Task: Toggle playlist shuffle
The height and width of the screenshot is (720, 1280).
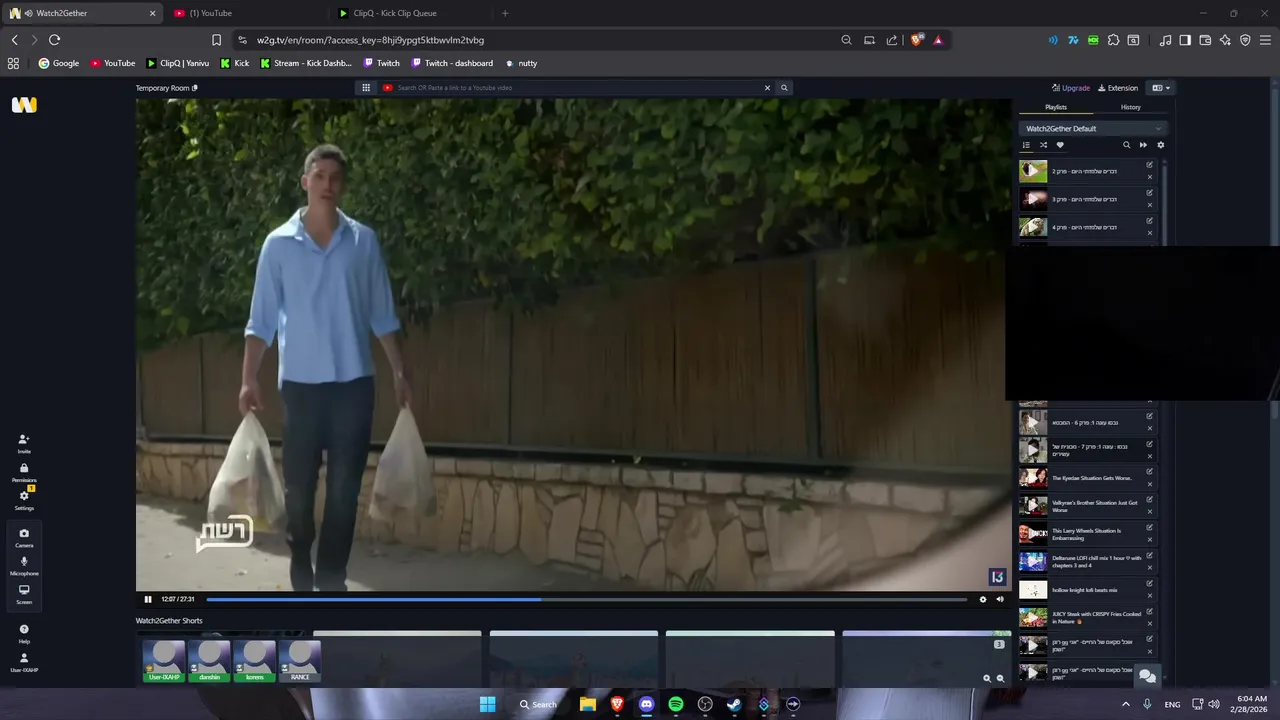Action: 1043,145
